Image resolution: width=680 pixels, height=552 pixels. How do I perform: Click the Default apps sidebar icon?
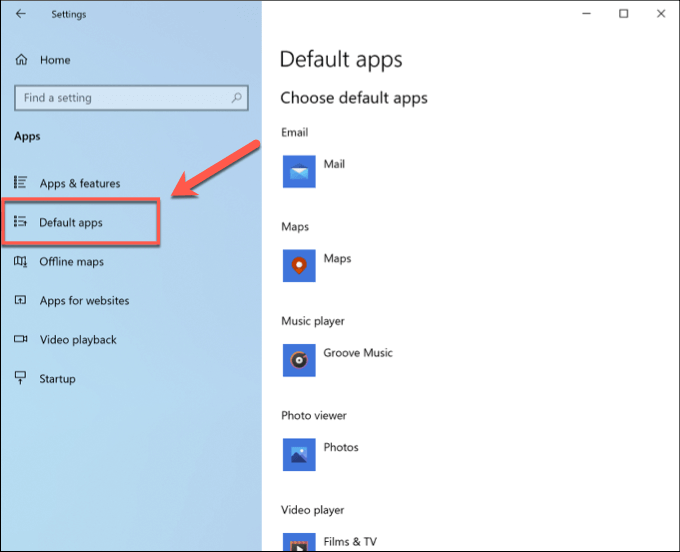20,222
